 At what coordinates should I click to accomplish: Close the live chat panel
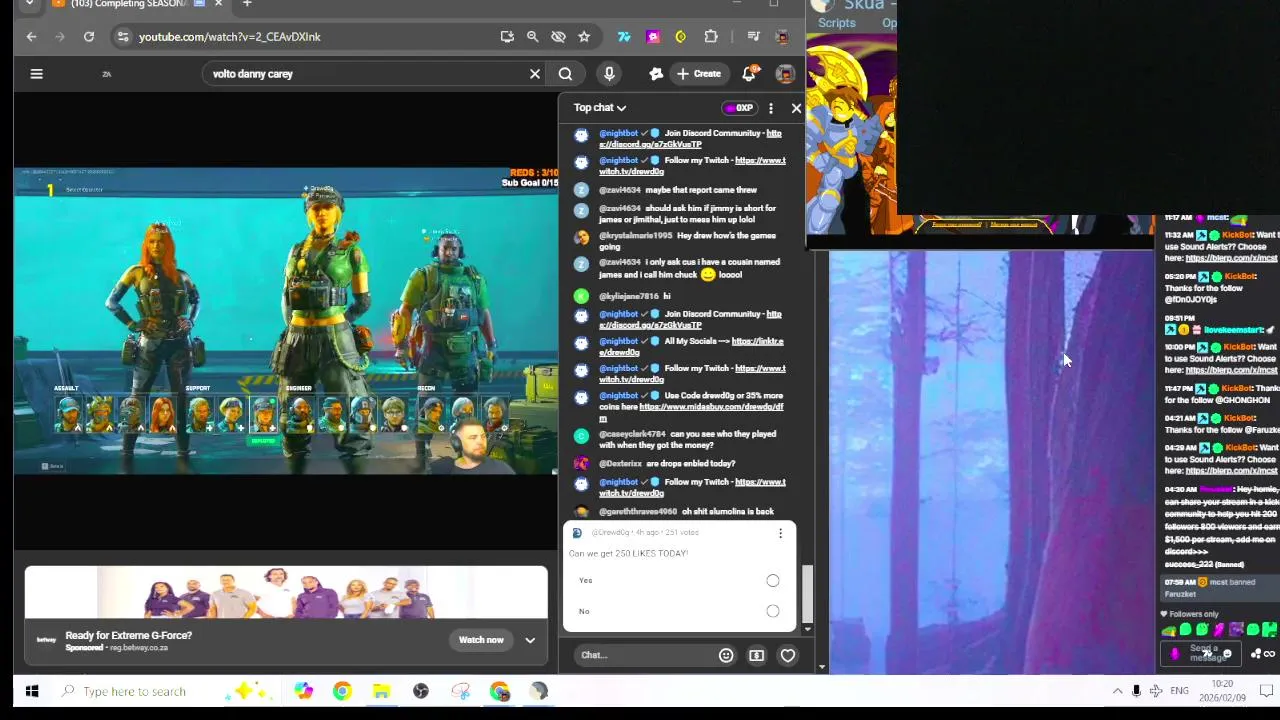coord(796,108)
